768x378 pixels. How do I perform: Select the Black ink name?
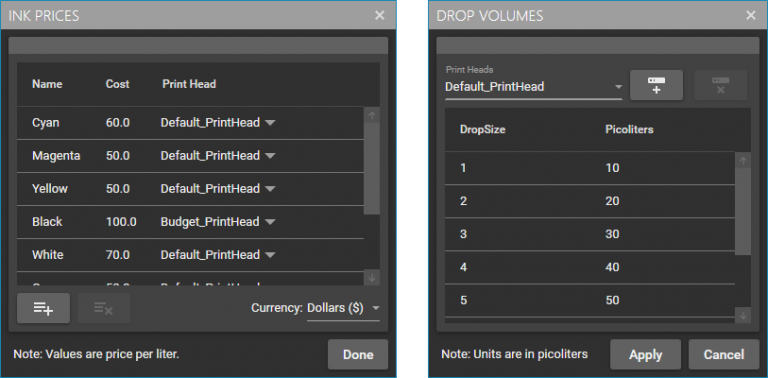point(47,222)
